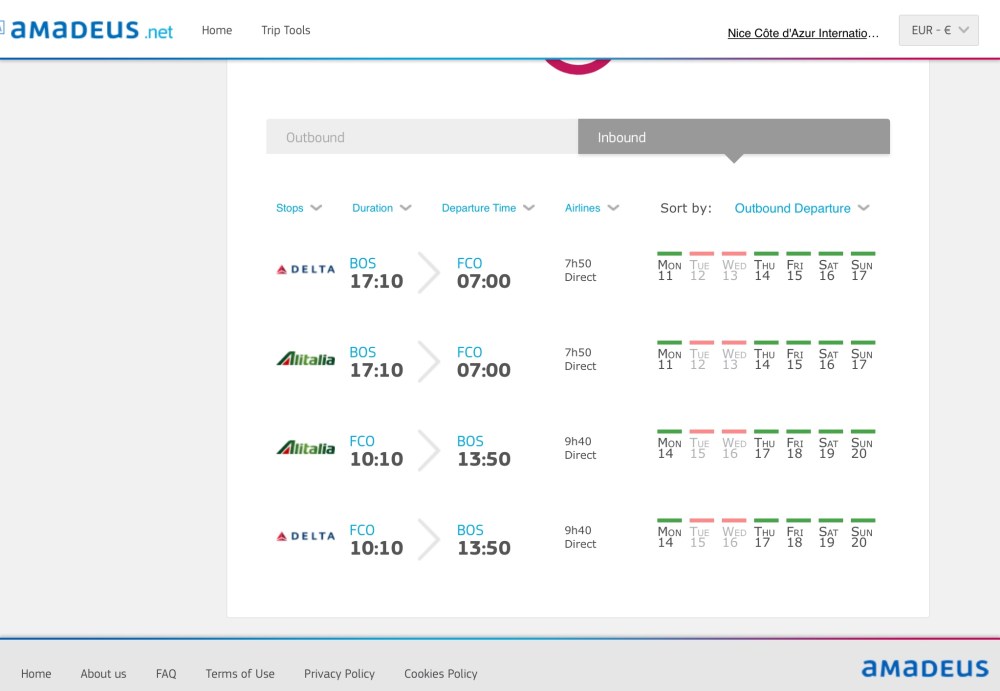This screenshot has height=691, width=1000.
Task: Open the EUR currency dropdown
Action: pos(938,31)
